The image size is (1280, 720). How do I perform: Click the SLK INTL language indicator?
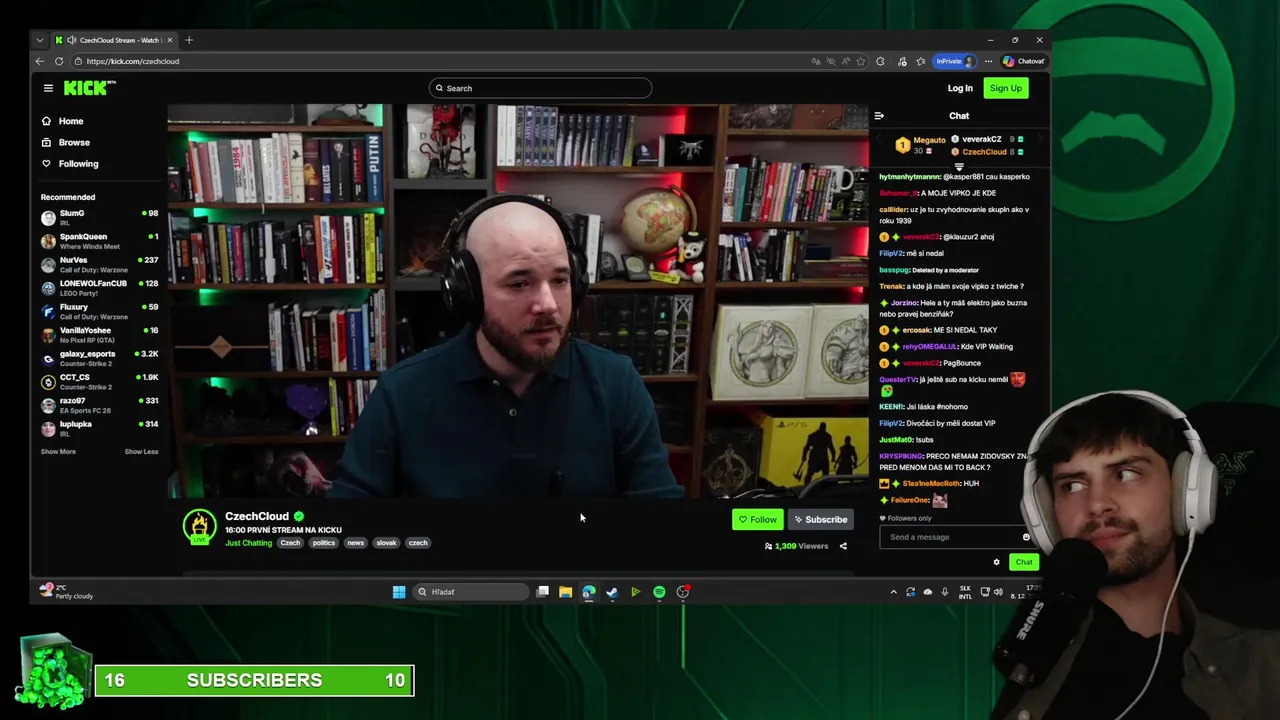[x=965, y=592]
